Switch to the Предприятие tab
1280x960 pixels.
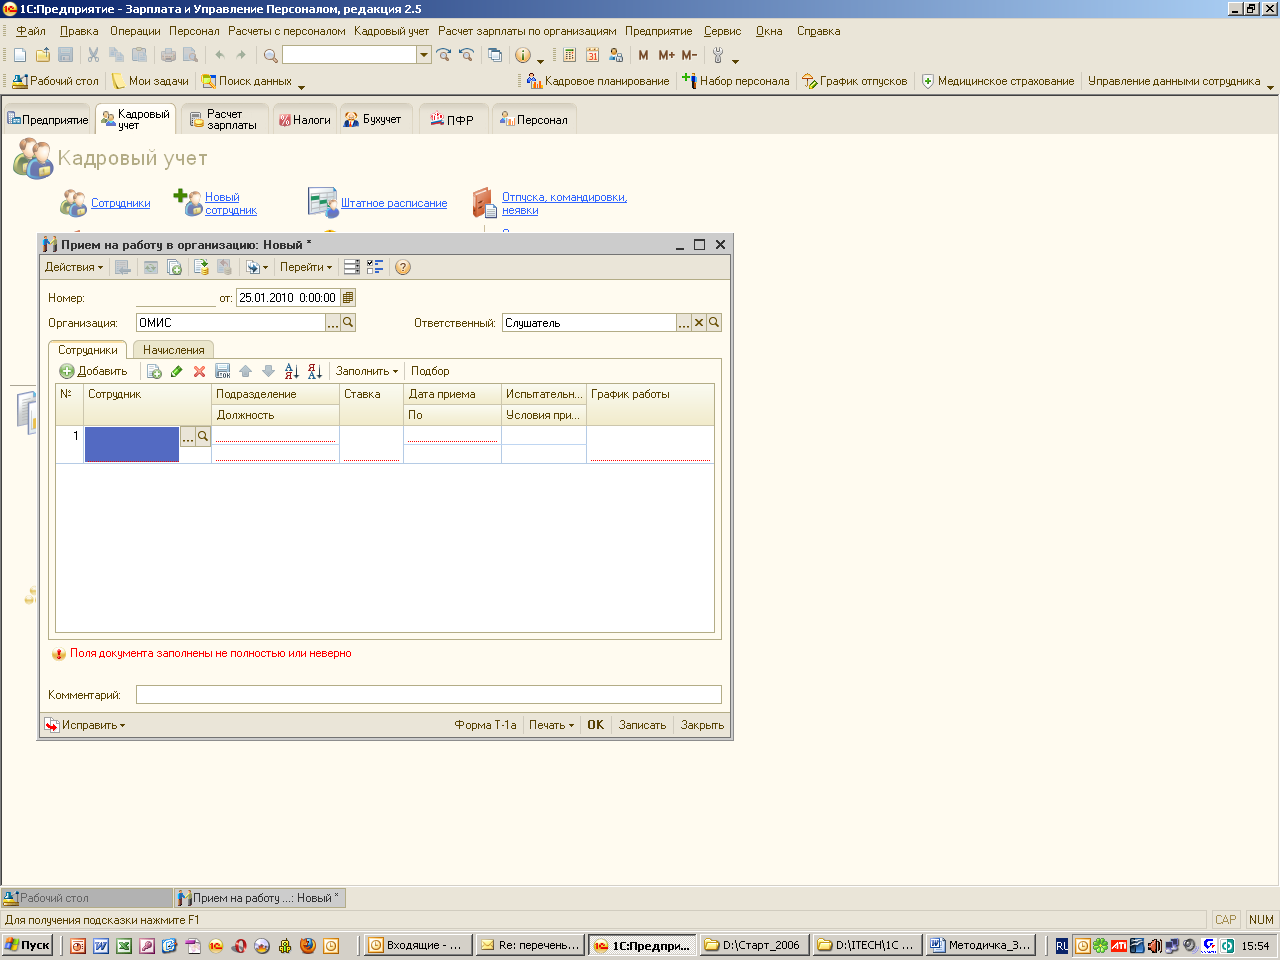tap(47, 119)
